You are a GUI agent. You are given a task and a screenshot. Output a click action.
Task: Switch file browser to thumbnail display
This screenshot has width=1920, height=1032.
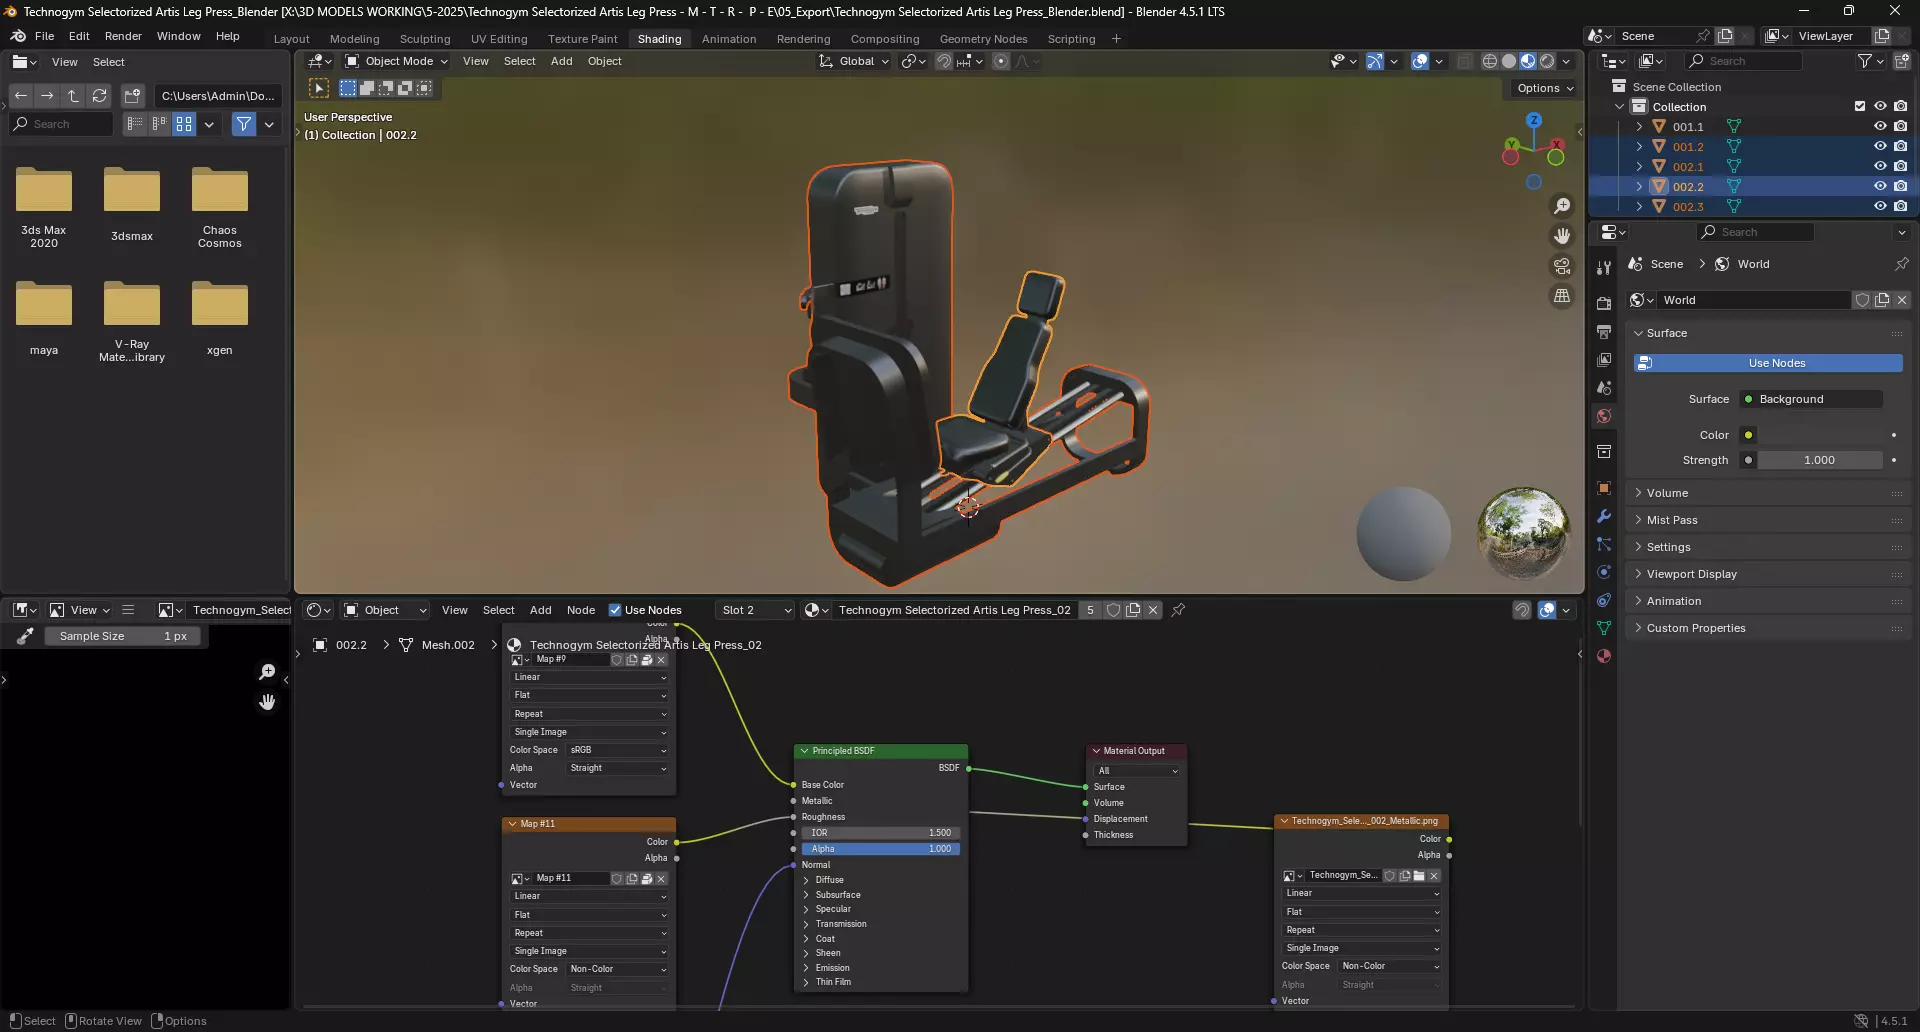pyautogui.click(x=184, y=124)
